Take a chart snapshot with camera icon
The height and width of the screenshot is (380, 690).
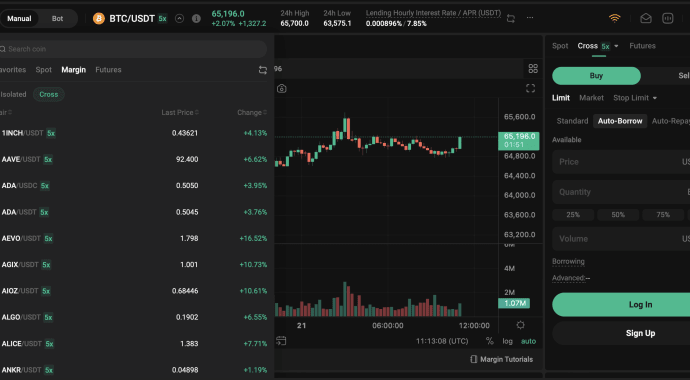[282, 89]
